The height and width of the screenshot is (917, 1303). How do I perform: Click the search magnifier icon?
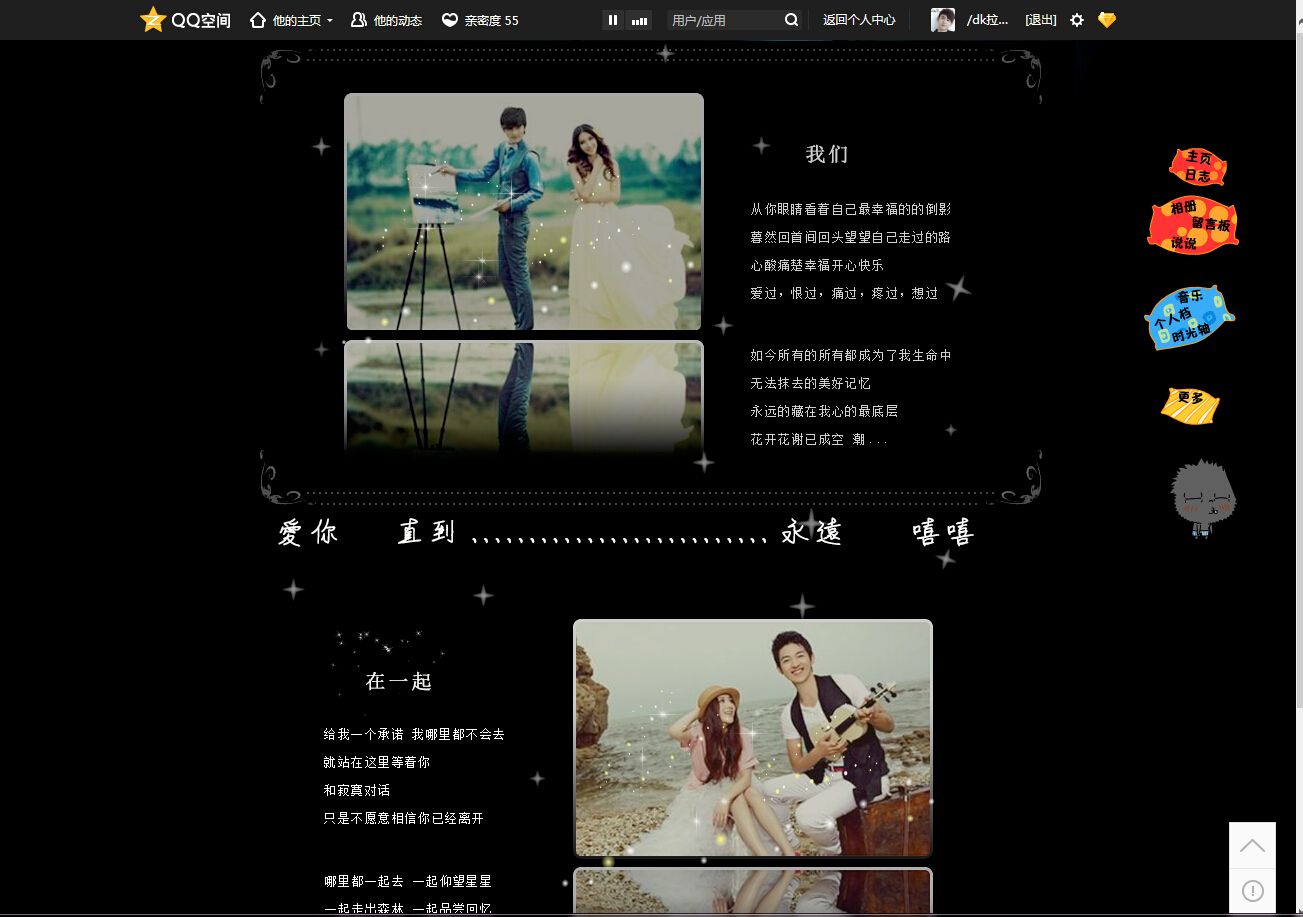[x=791, y=20]
